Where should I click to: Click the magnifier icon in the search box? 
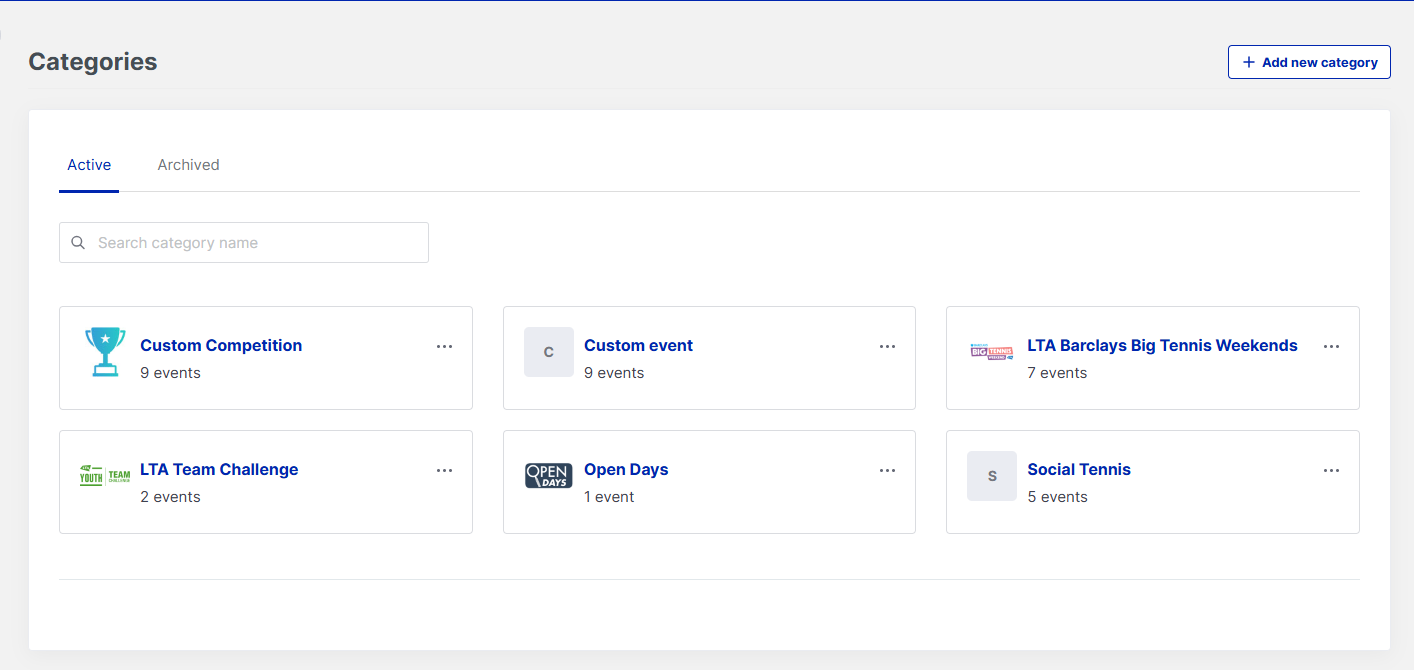click(x=78, y=243)
